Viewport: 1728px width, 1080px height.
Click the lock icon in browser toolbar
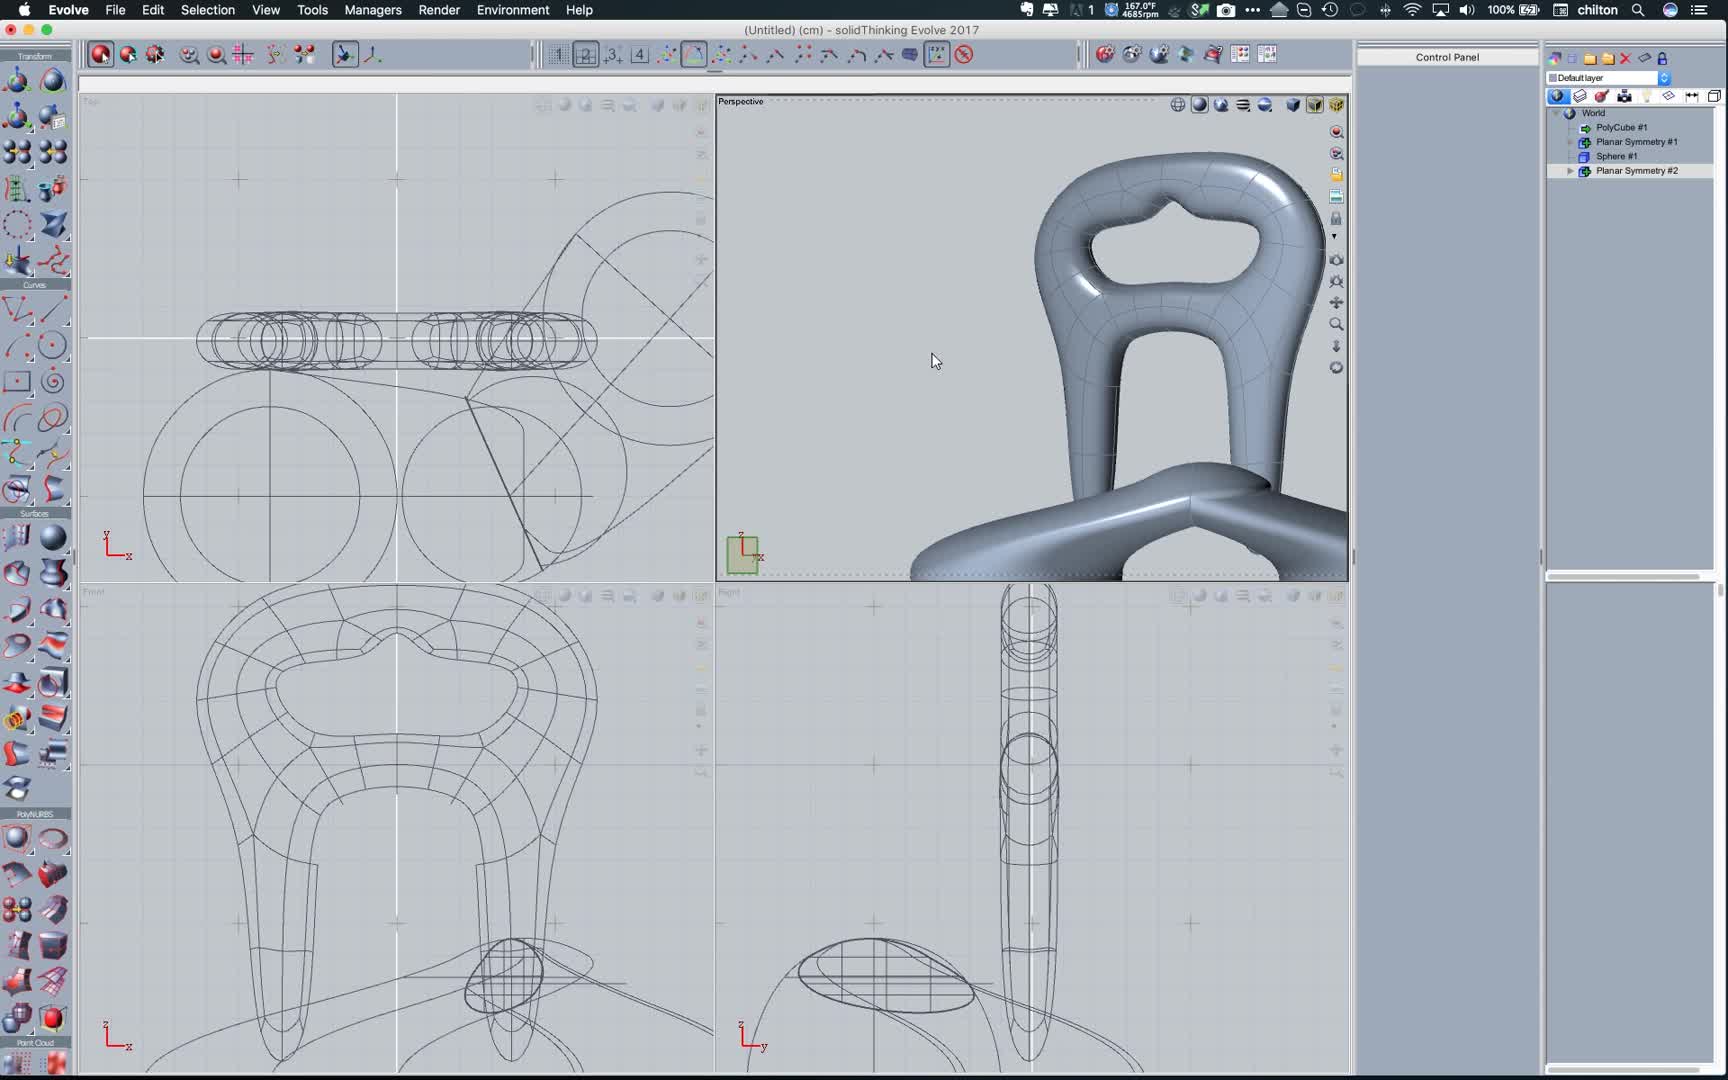pos(1662,59)
